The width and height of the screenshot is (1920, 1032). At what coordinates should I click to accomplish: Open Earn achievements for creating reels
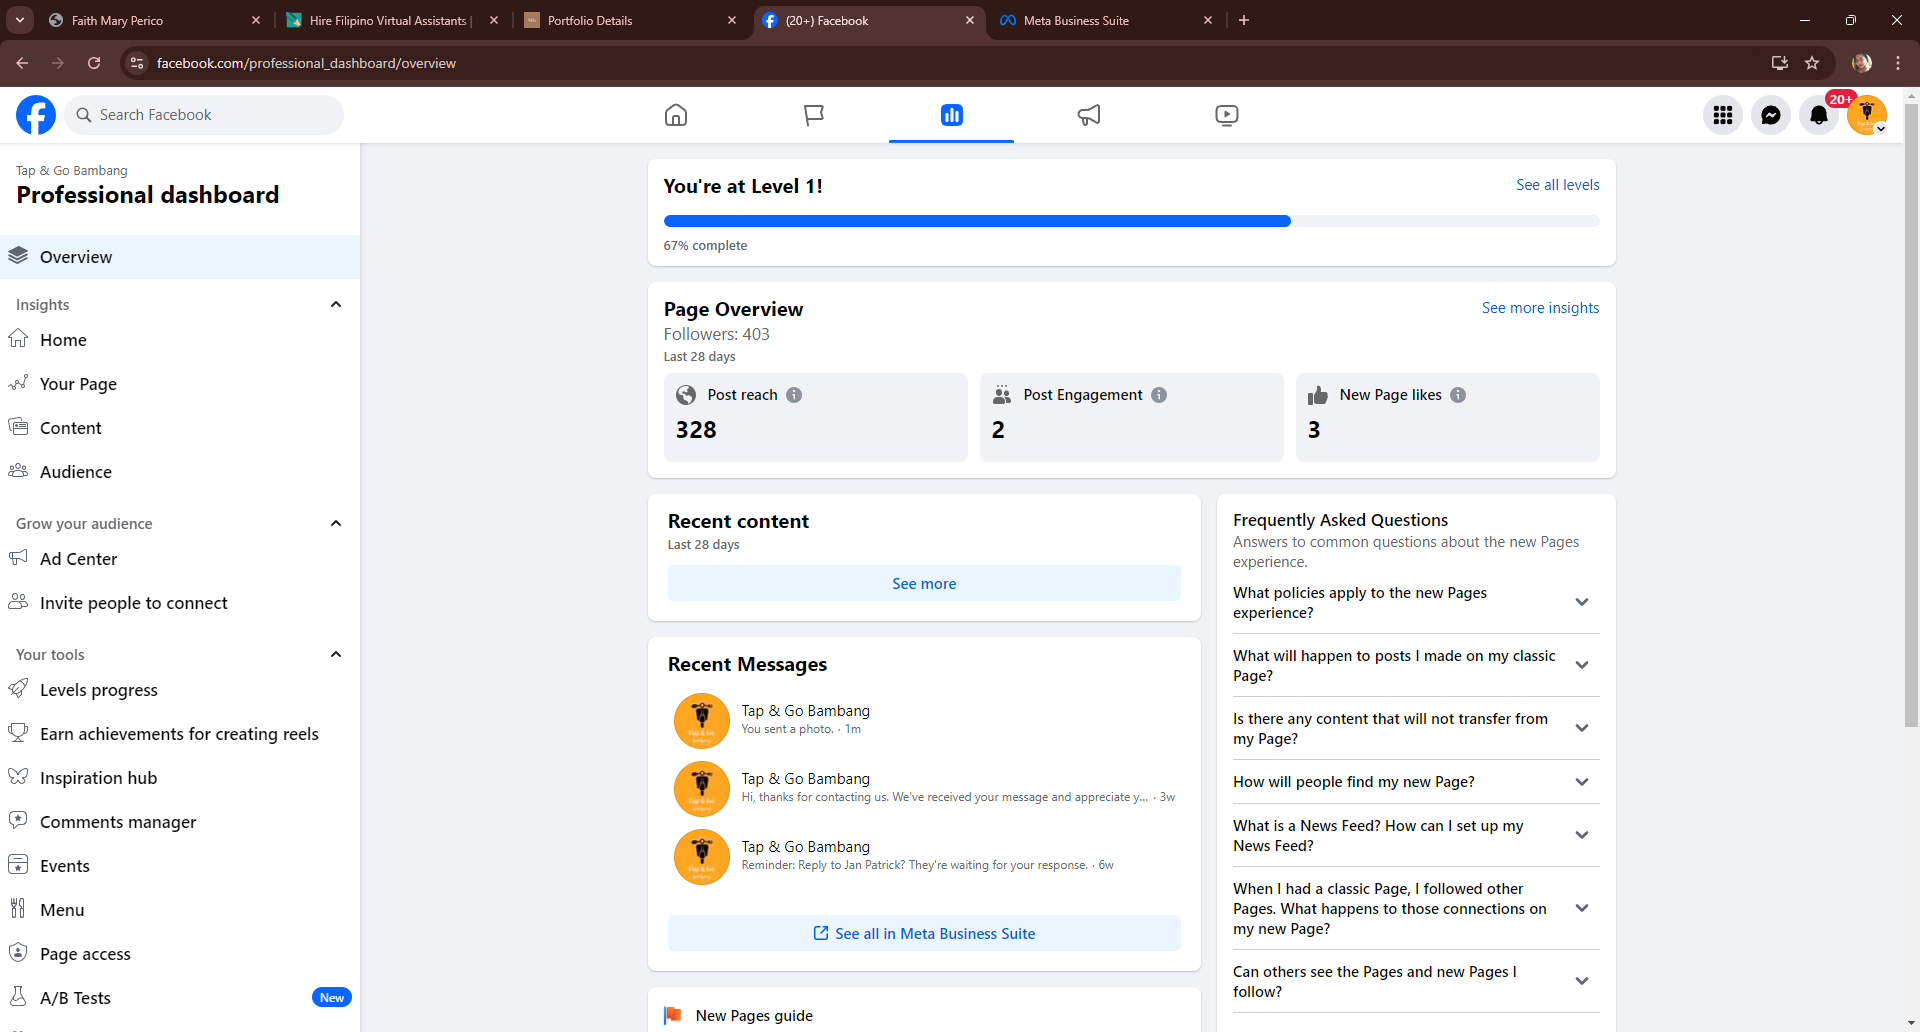[180, 734]
